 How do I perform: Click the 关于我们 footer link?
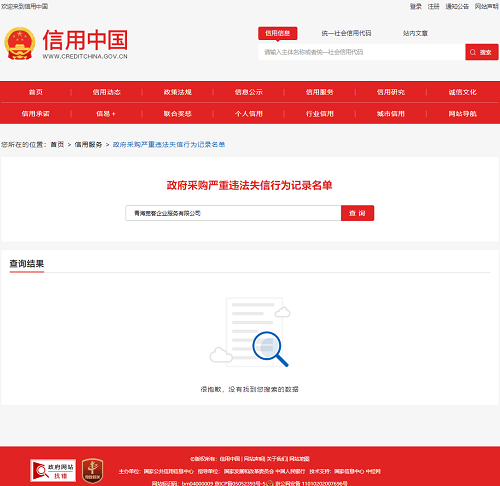[277, 459]
